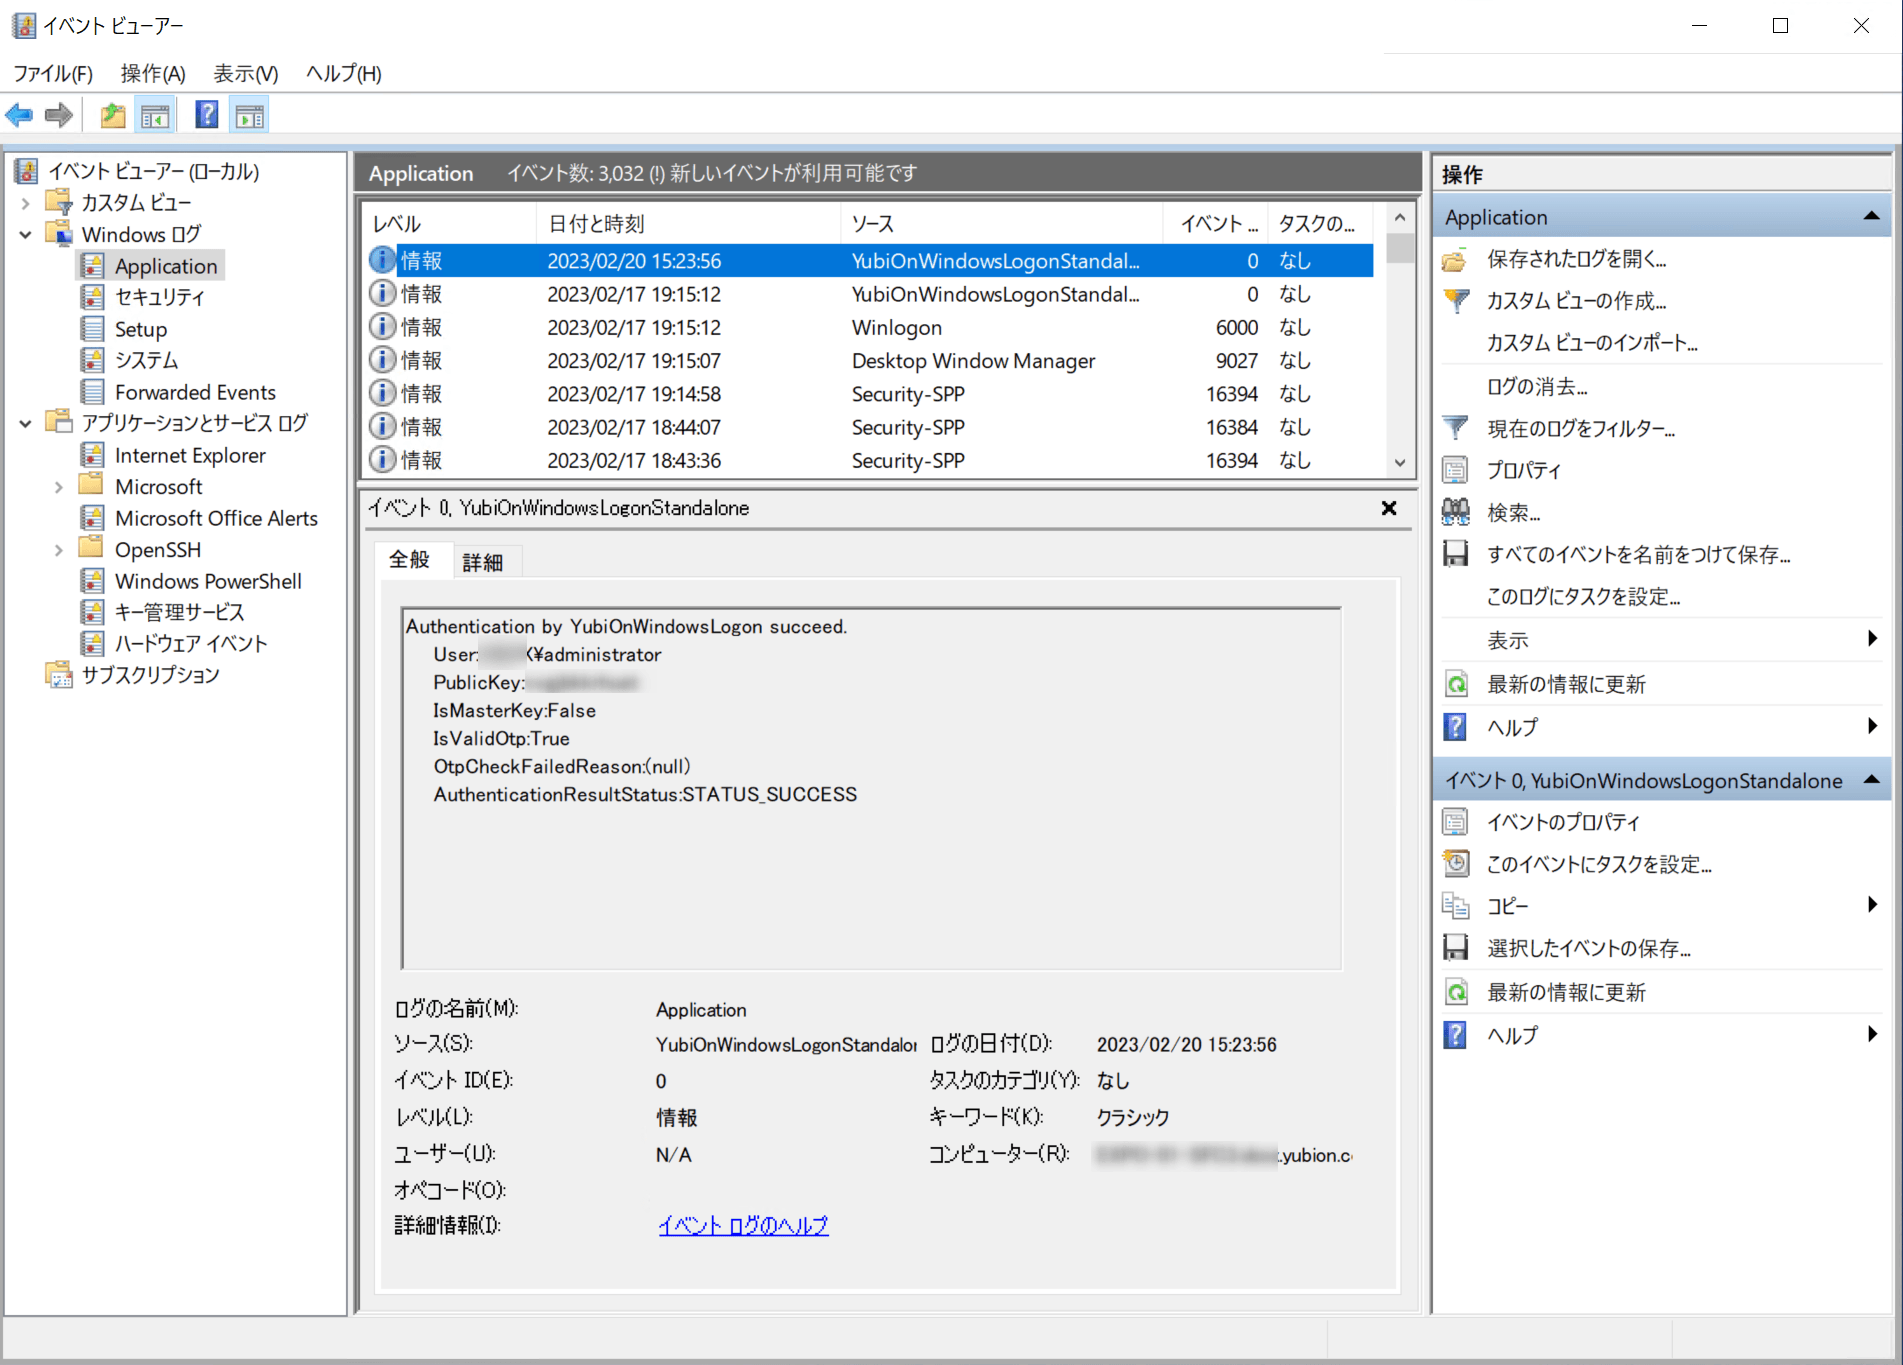Click the event list scrollbar down arrow
Viewport: 1903px width, 1365px height.
1400,463
